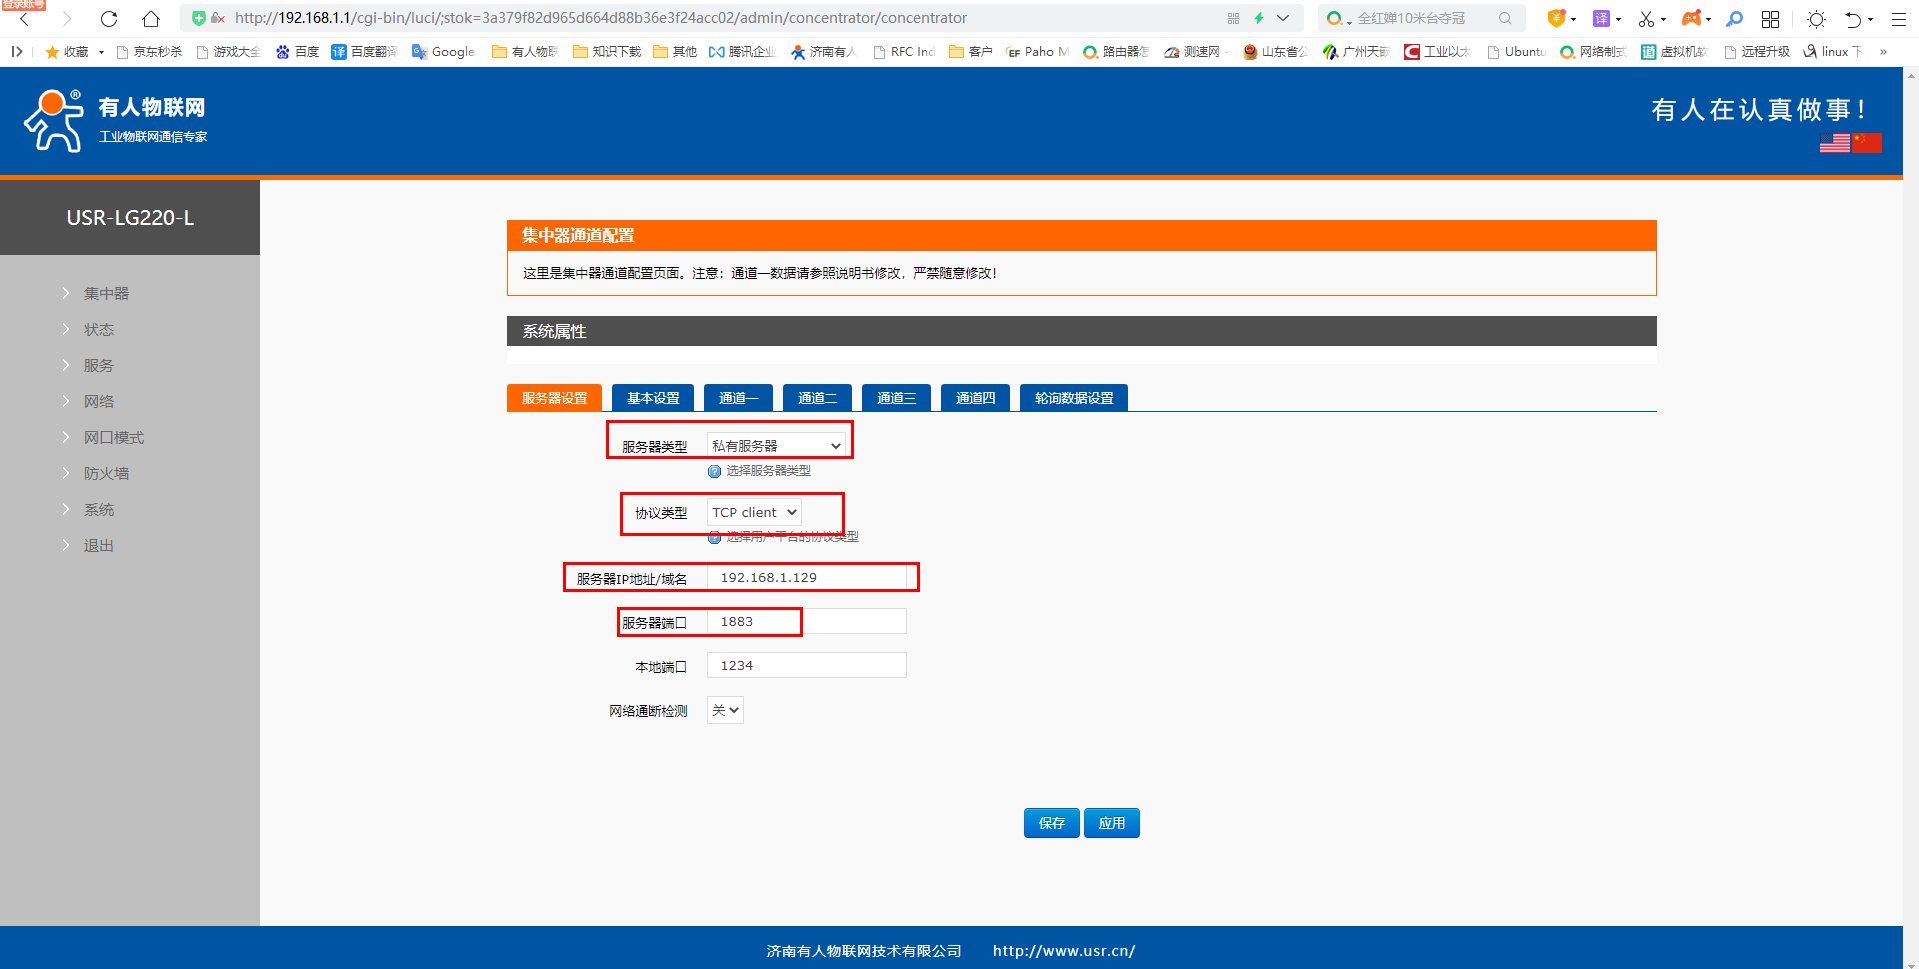Image resolution: width=1919 pixels, height=969 pixels.
Task: Switch language with the US flag
Action: [x=1834, y=143]
